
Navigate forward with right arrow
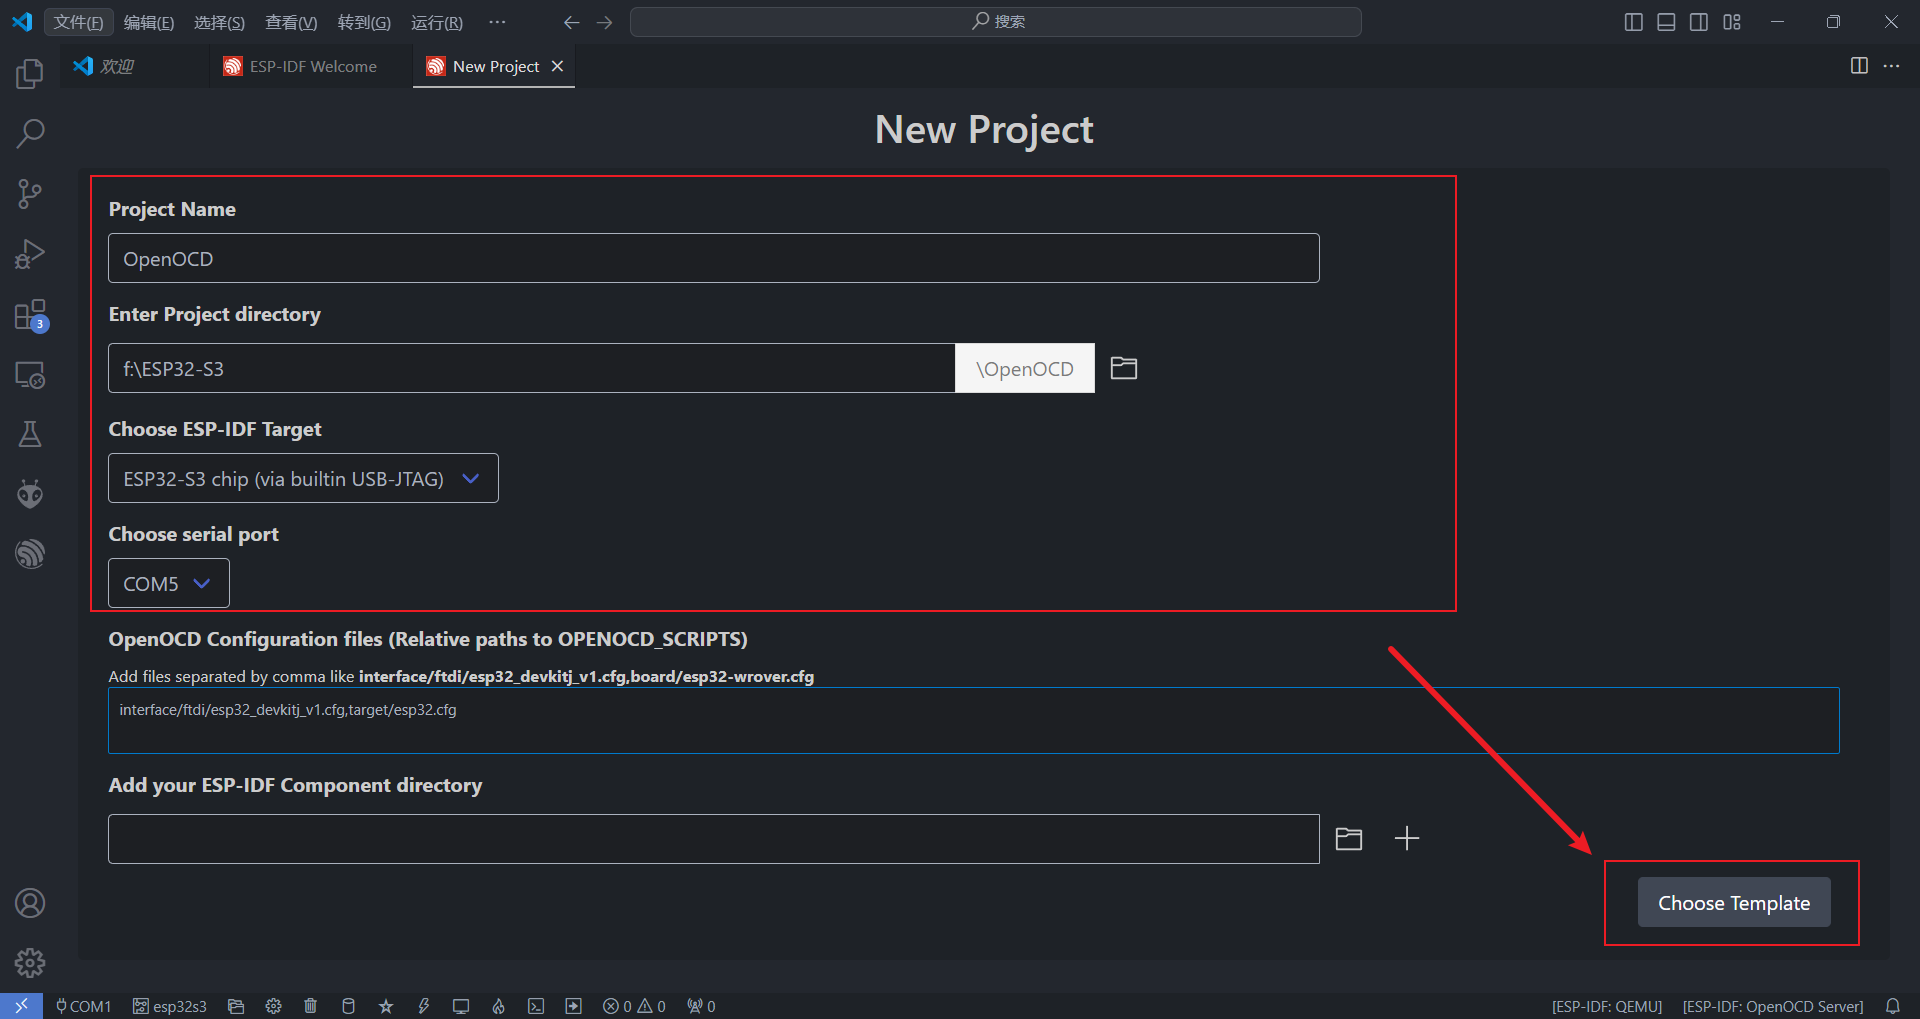(605, 22)
